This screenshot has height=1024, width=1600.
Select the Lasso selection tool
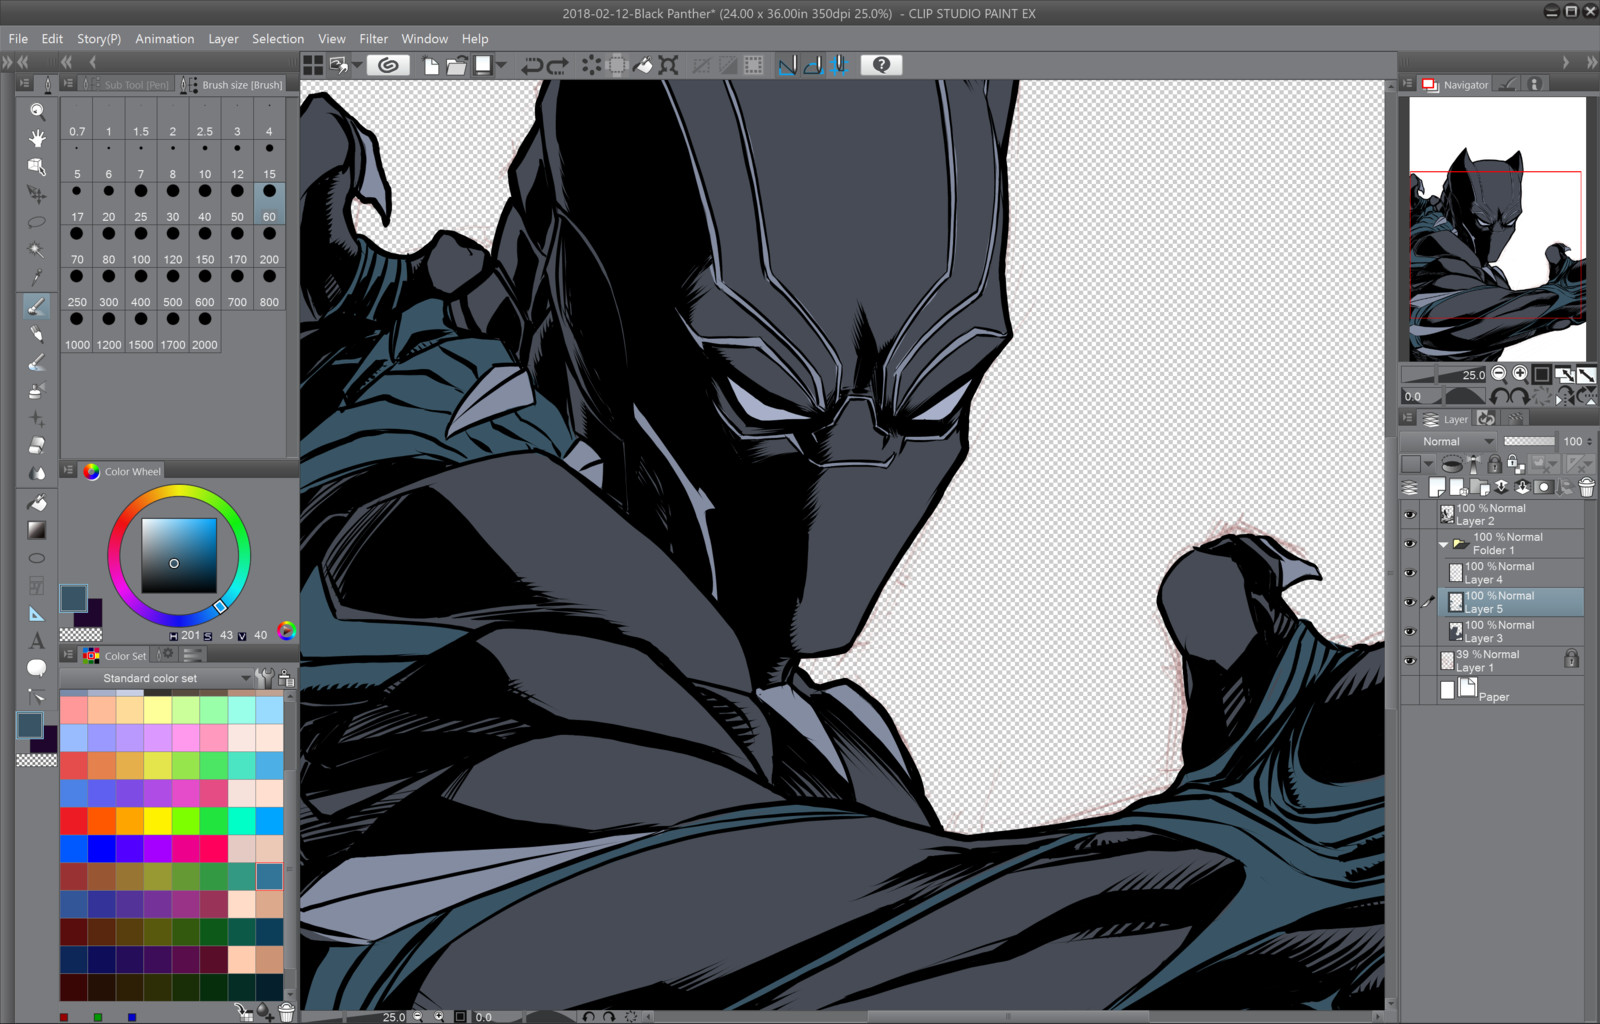point(37,222)
